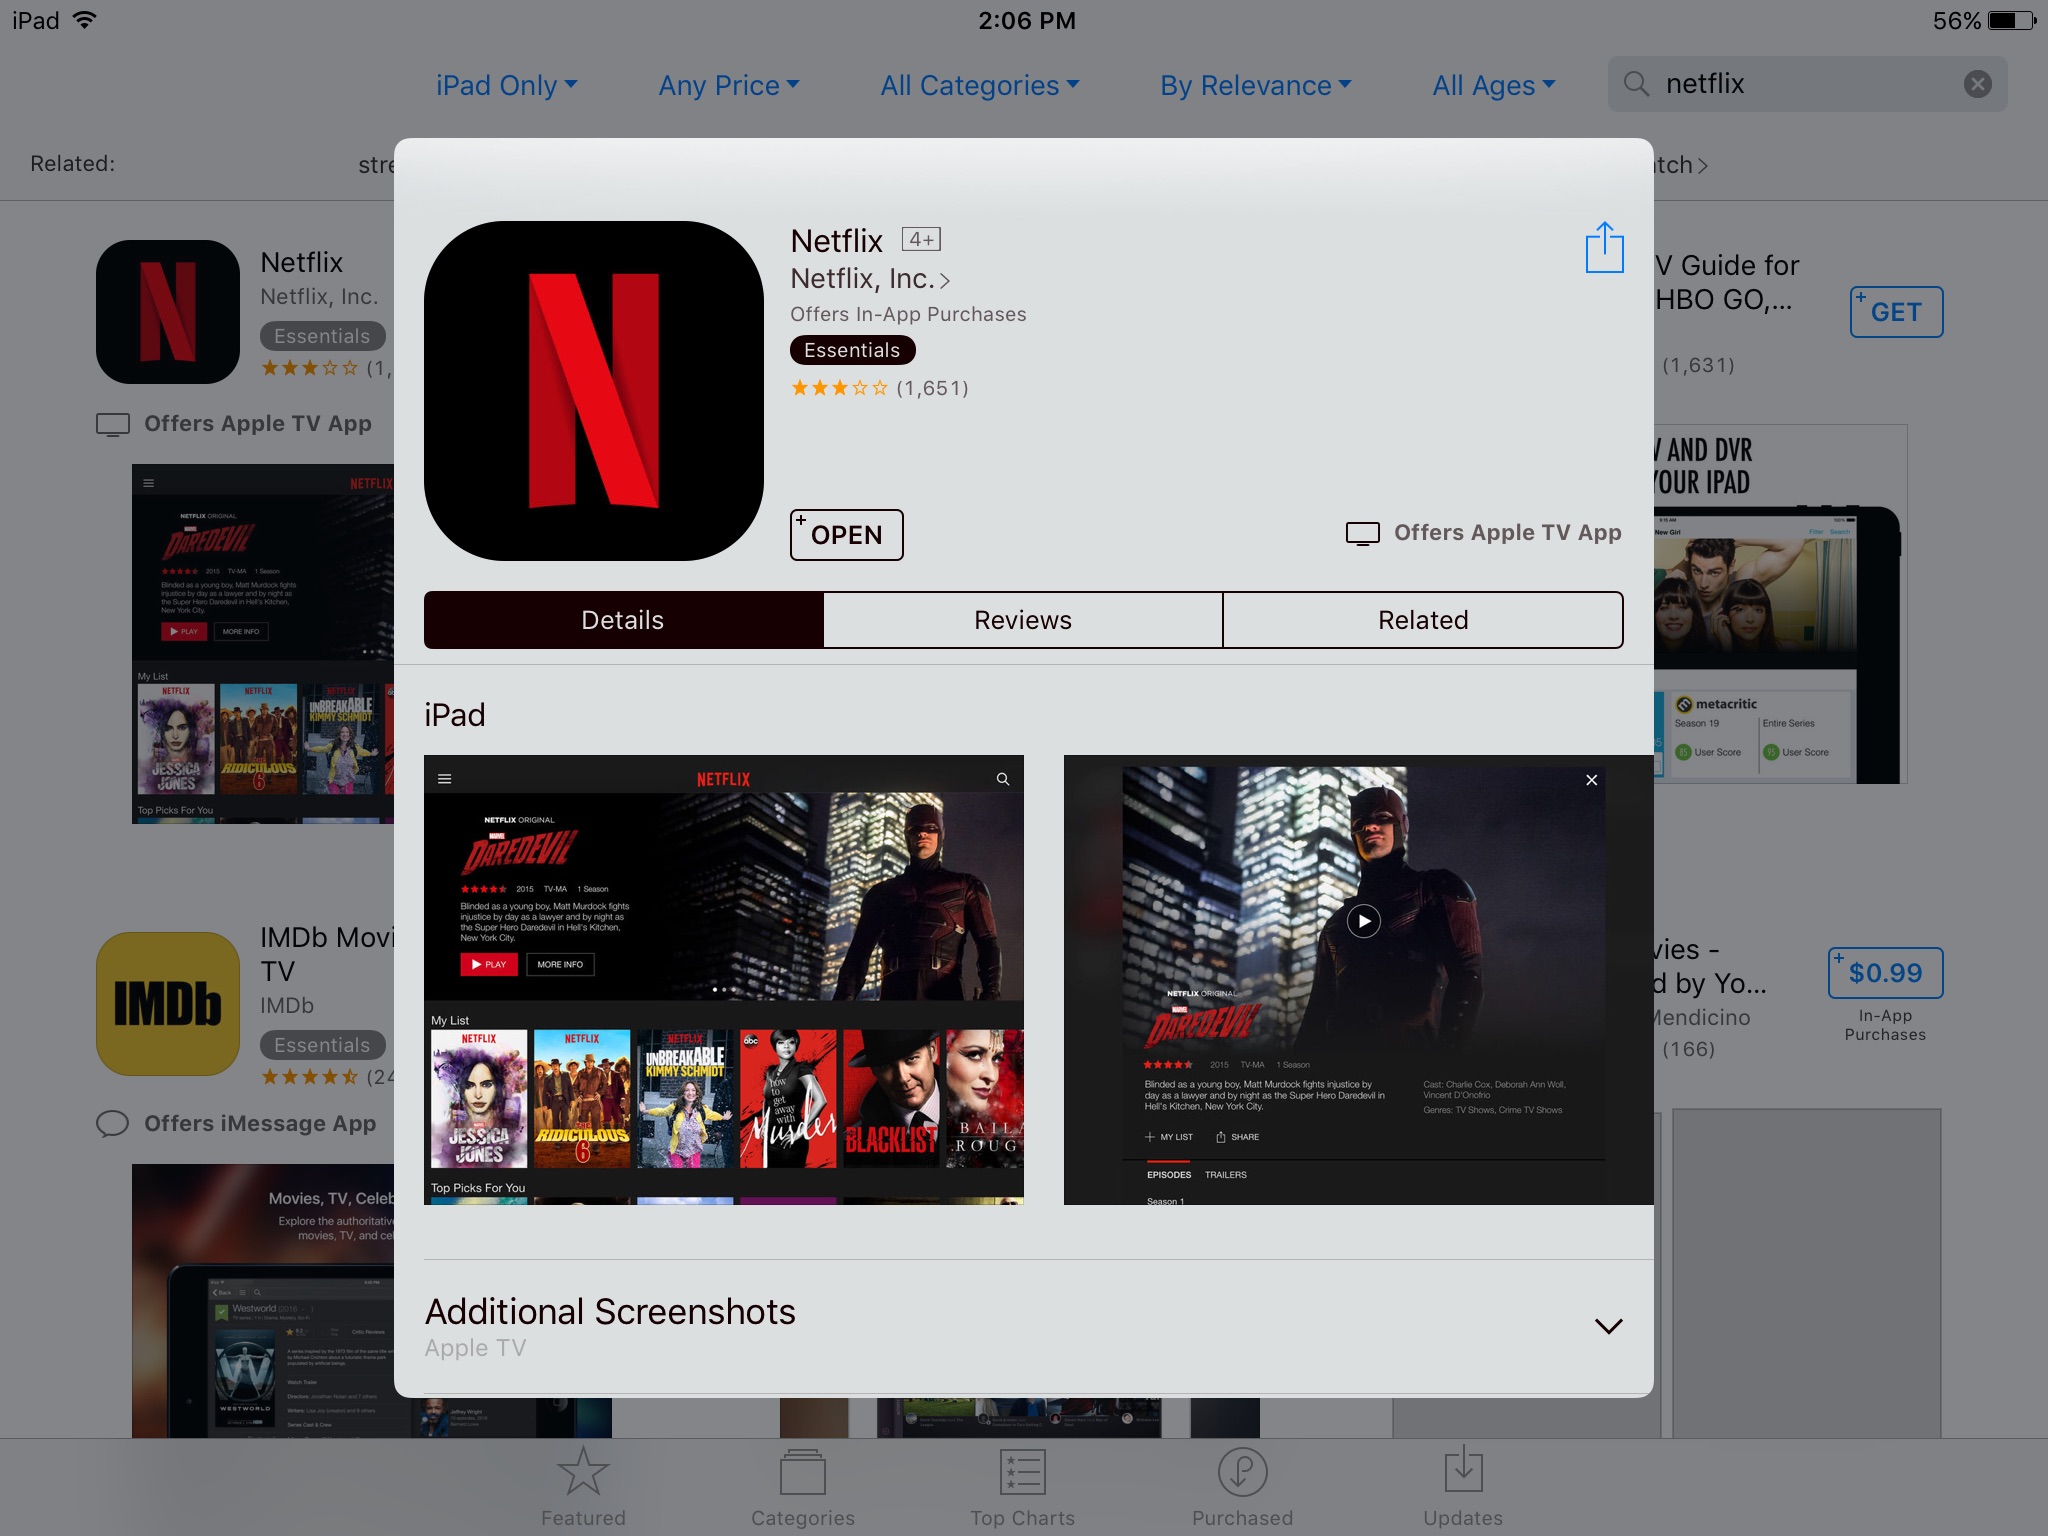The width and height of the screenshot is (2048, 1536).
Task: Clear the netflix search text
Action: 1977,84
